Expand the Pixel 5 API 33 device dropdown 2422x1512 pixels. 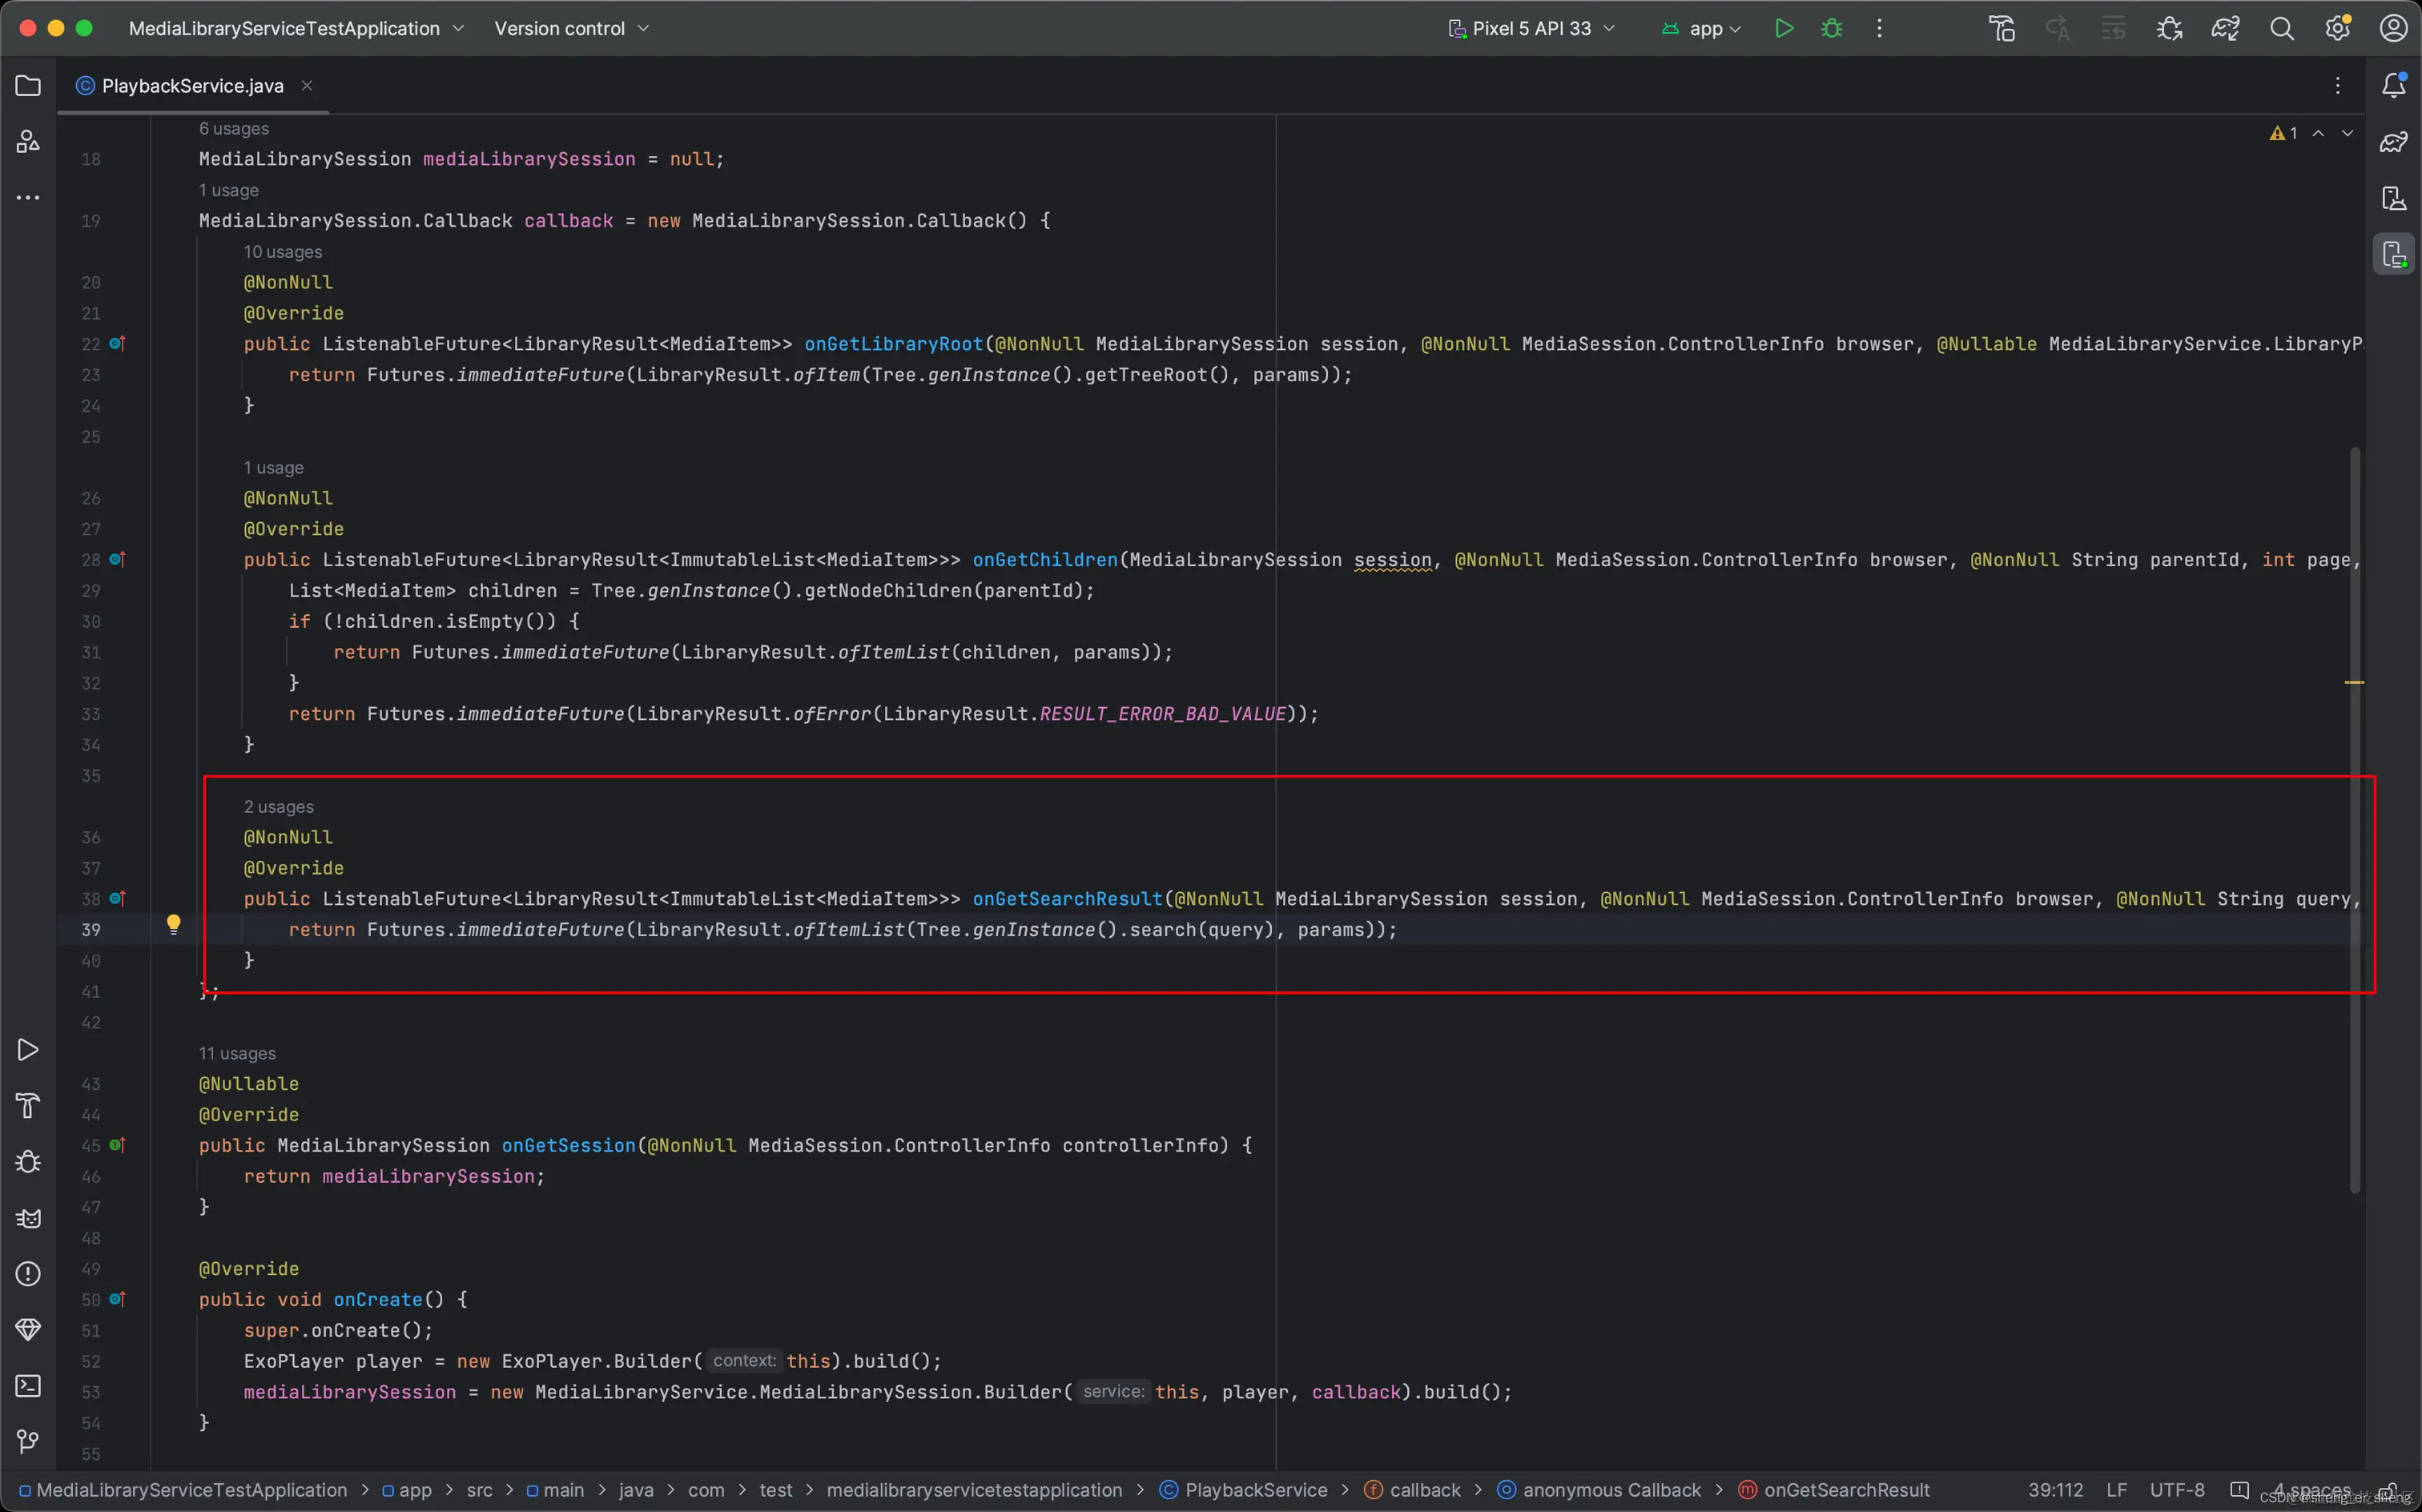coord(1531,28)
